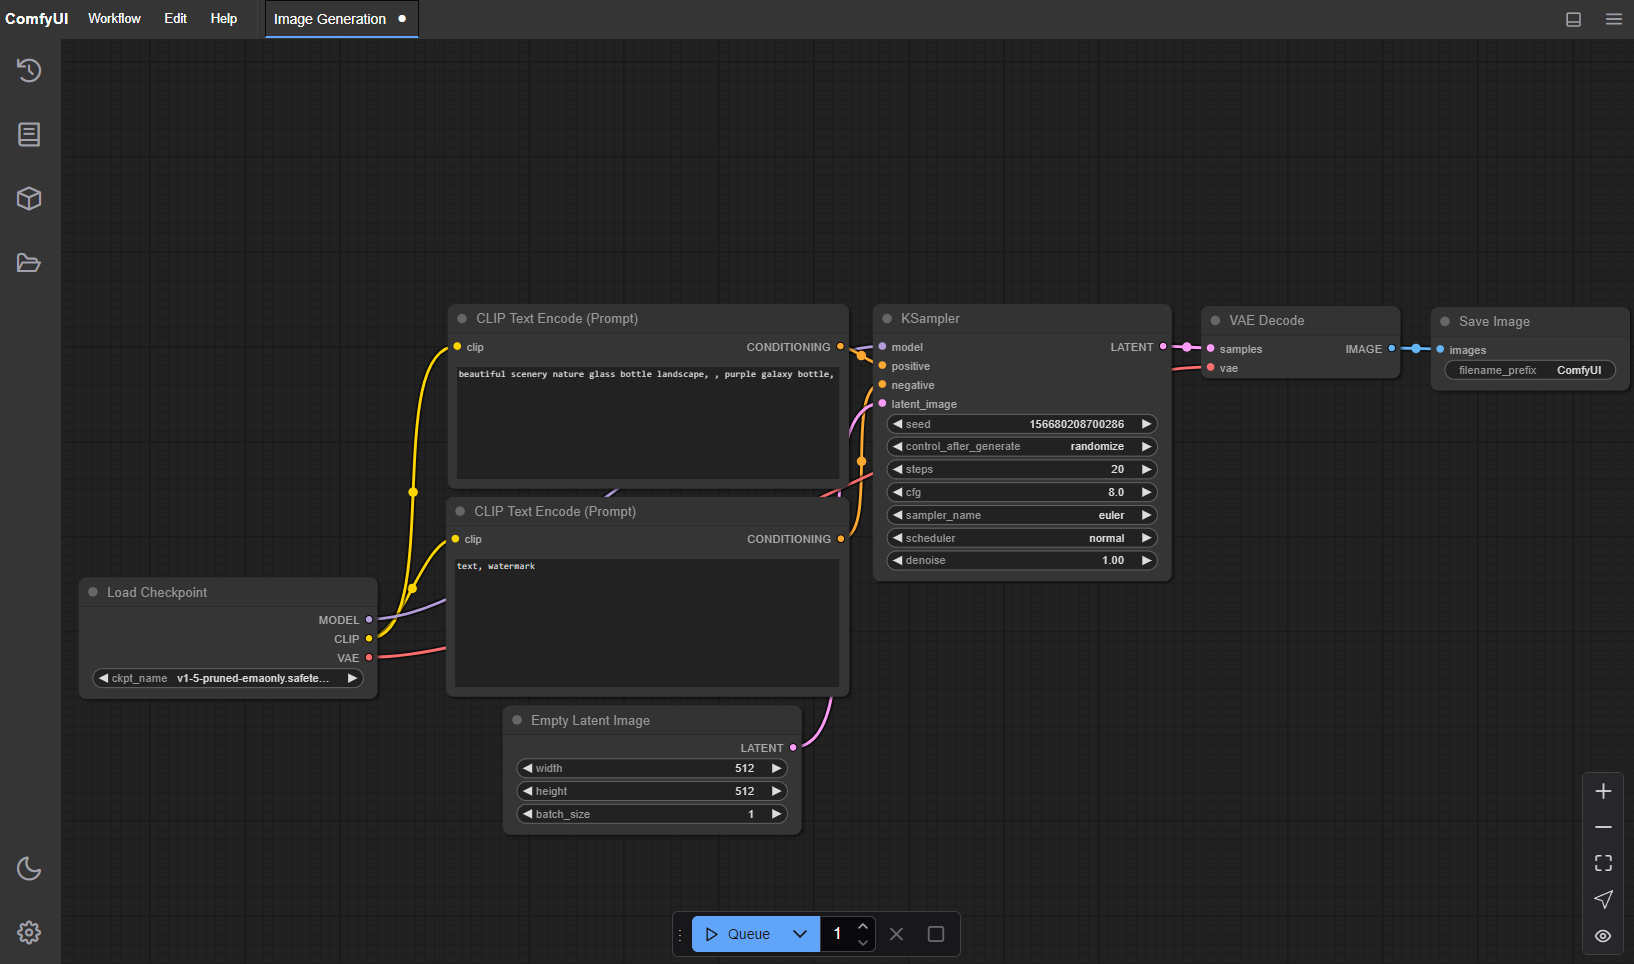This screenshot has height=964, width=1634.
Task: Cancel the queue with the X button
Action: (896, 933)
